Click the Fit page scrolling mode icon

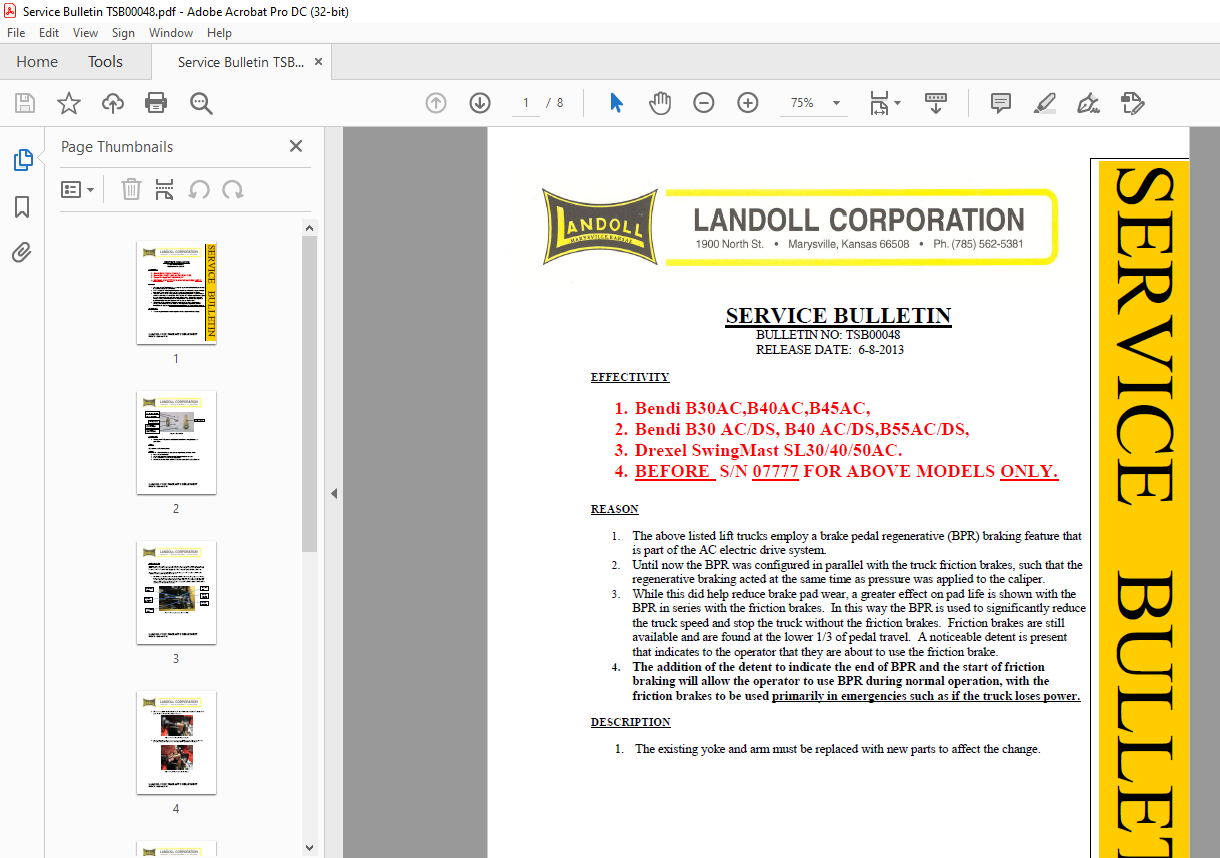[879, 103]
